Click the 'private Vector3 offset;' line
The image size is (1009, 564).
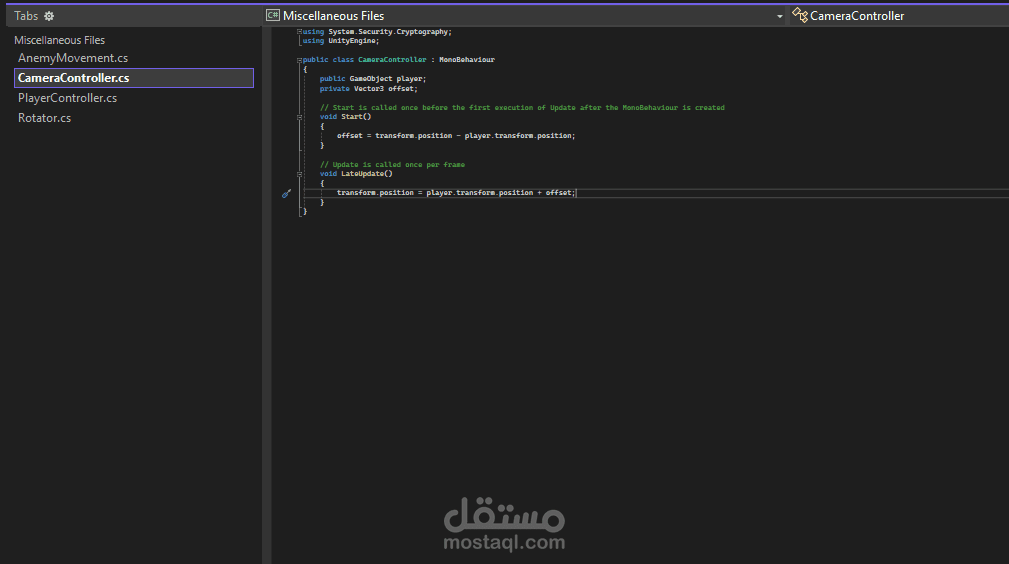click(x=369, y=89)
